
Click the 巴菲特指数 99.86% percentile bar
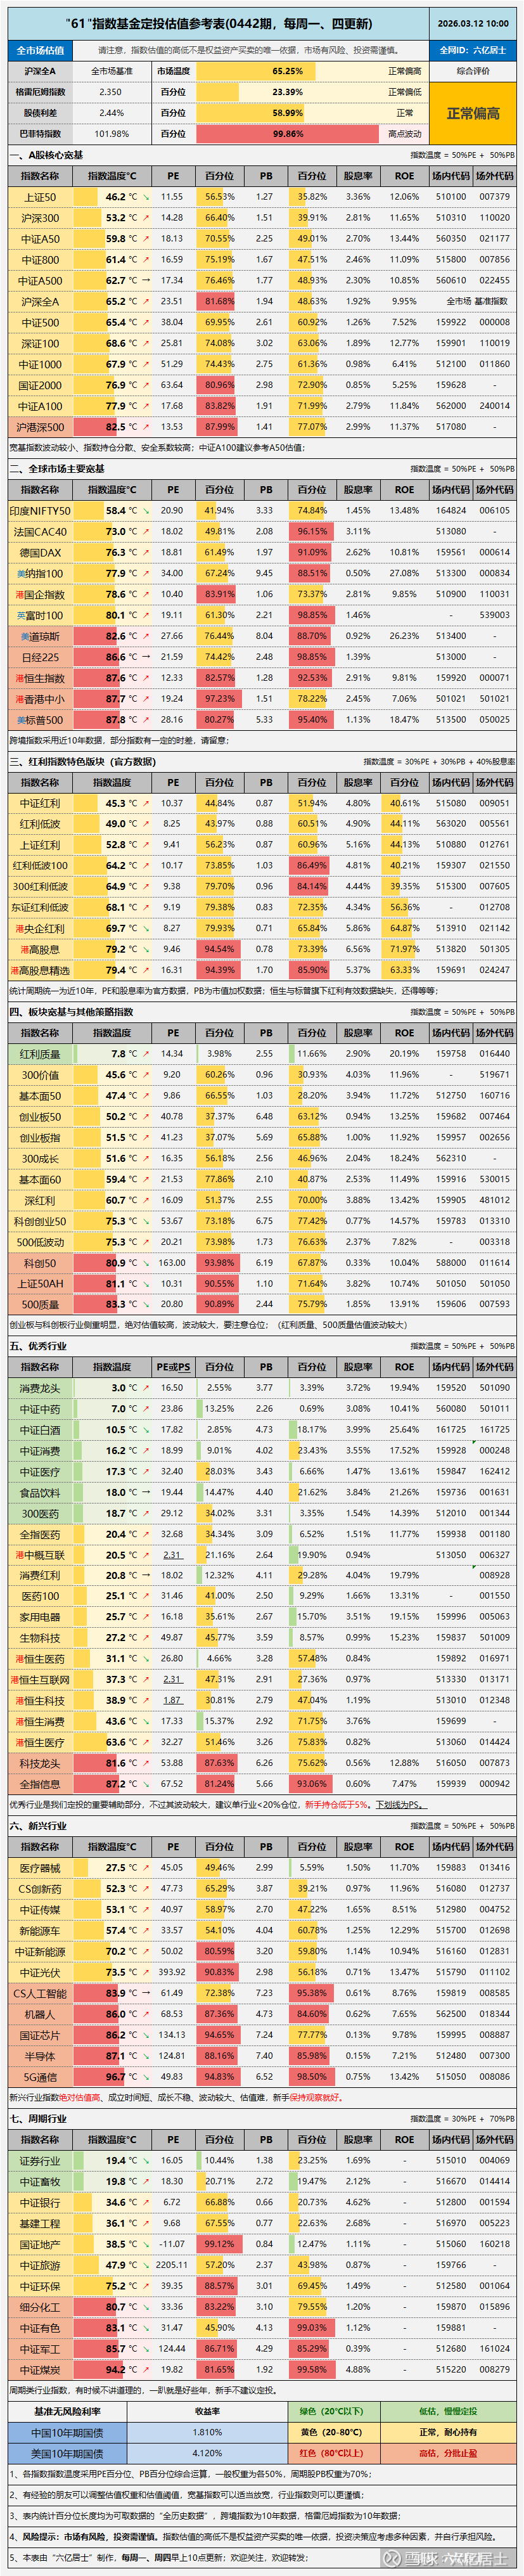pyautogui.click(x=287, y=134)
